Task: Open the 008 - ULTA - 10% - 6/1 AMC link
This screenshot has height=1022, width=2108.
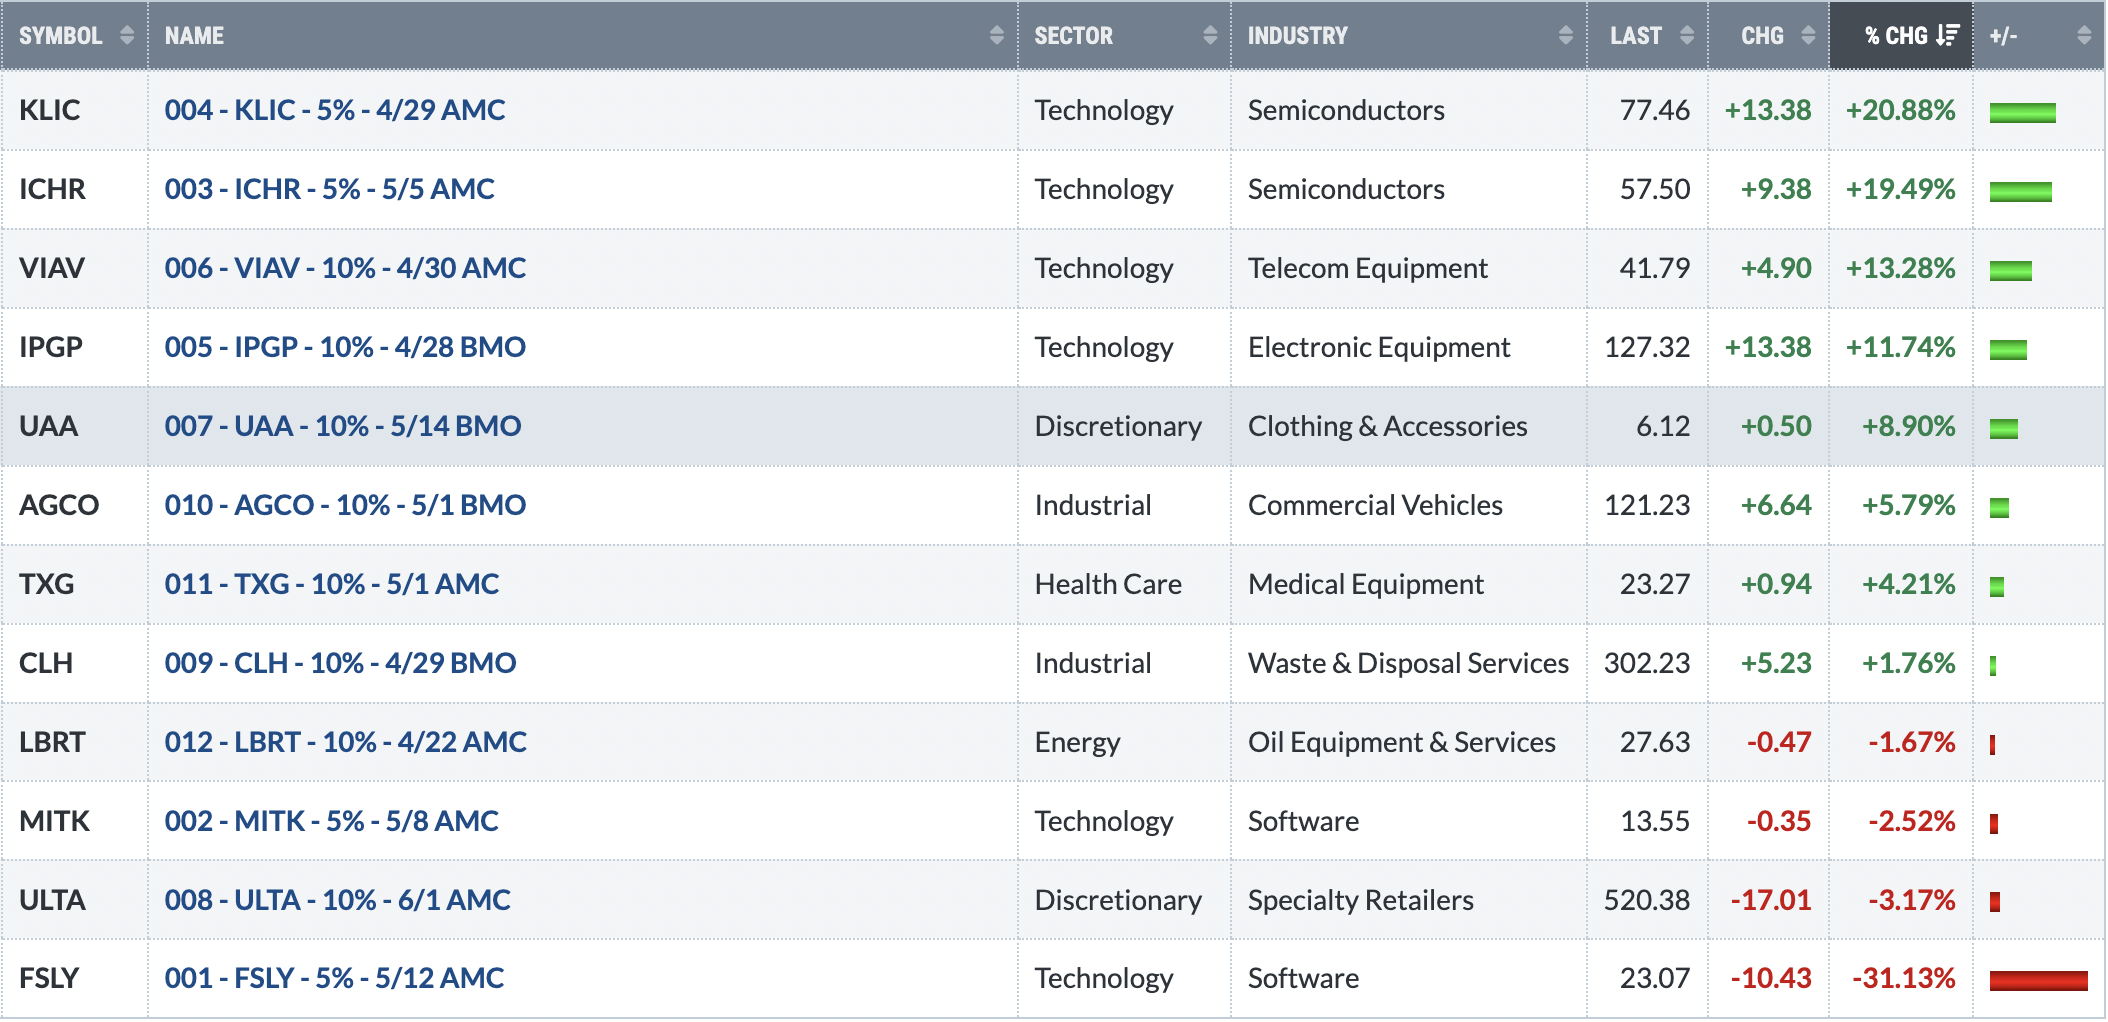Action: coord(338,900)
